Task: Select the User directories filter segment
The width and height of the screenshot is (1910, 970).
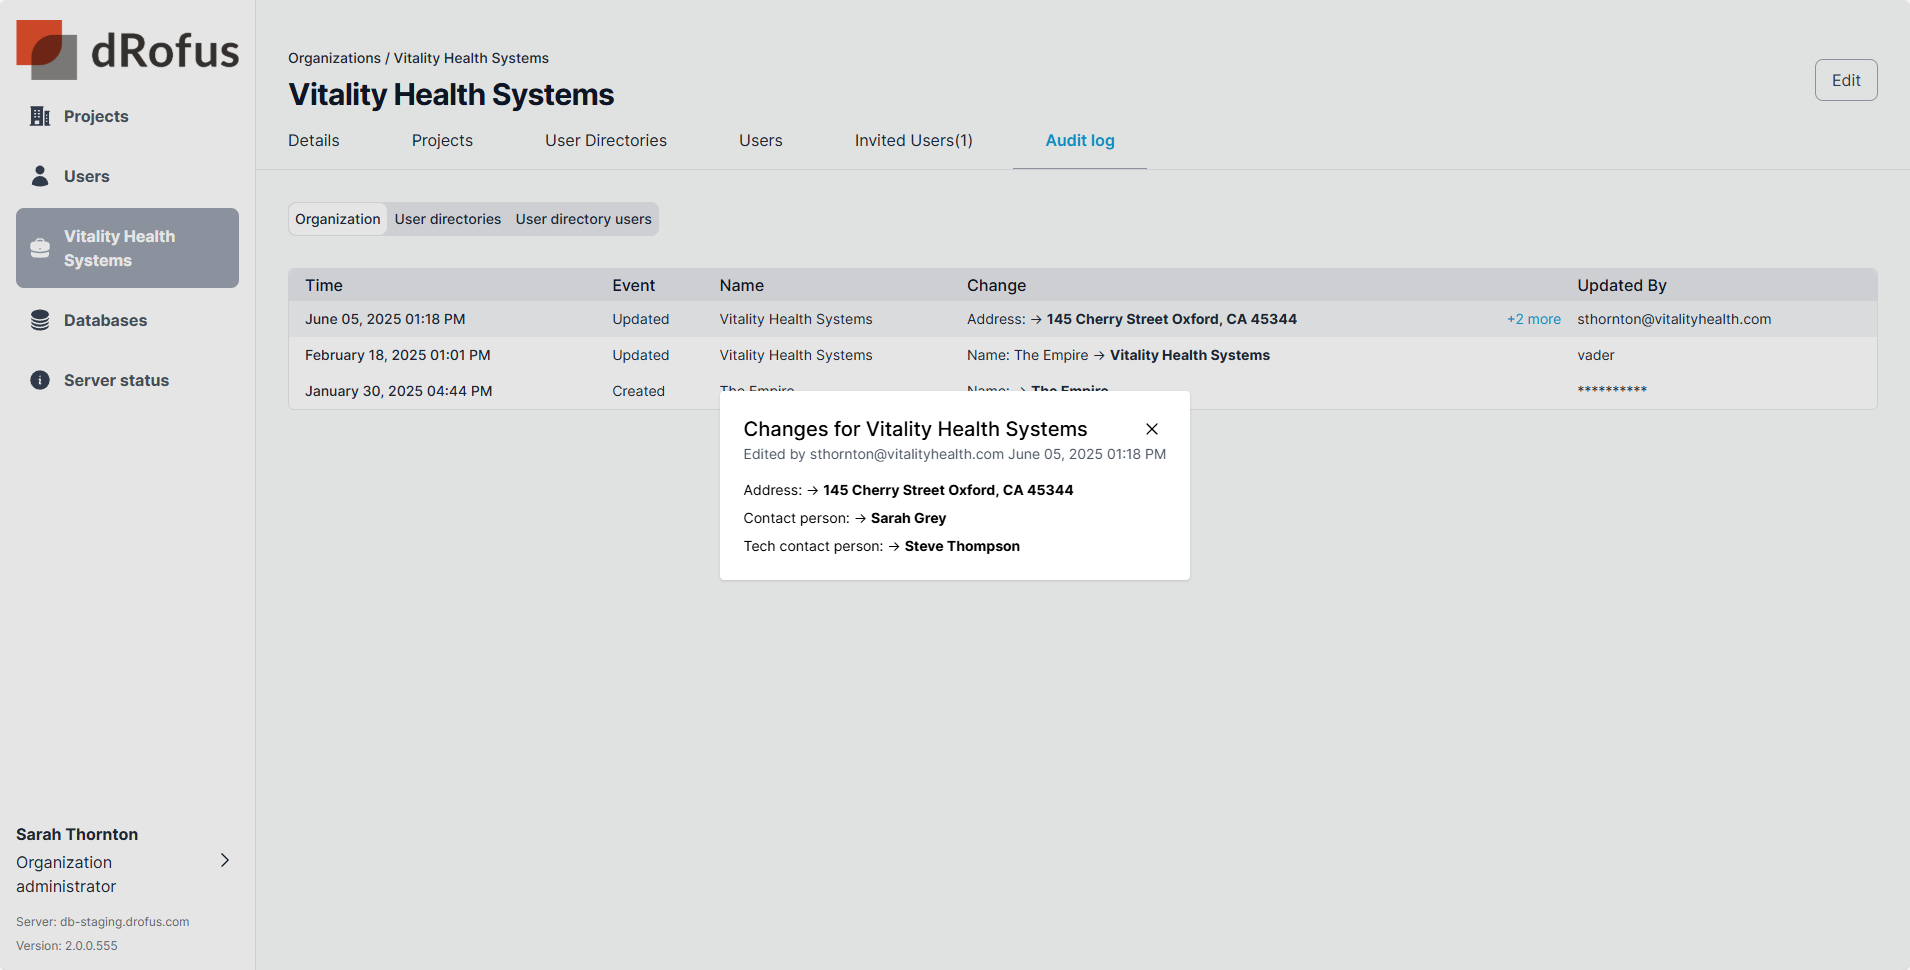Action: pos(448,219)
